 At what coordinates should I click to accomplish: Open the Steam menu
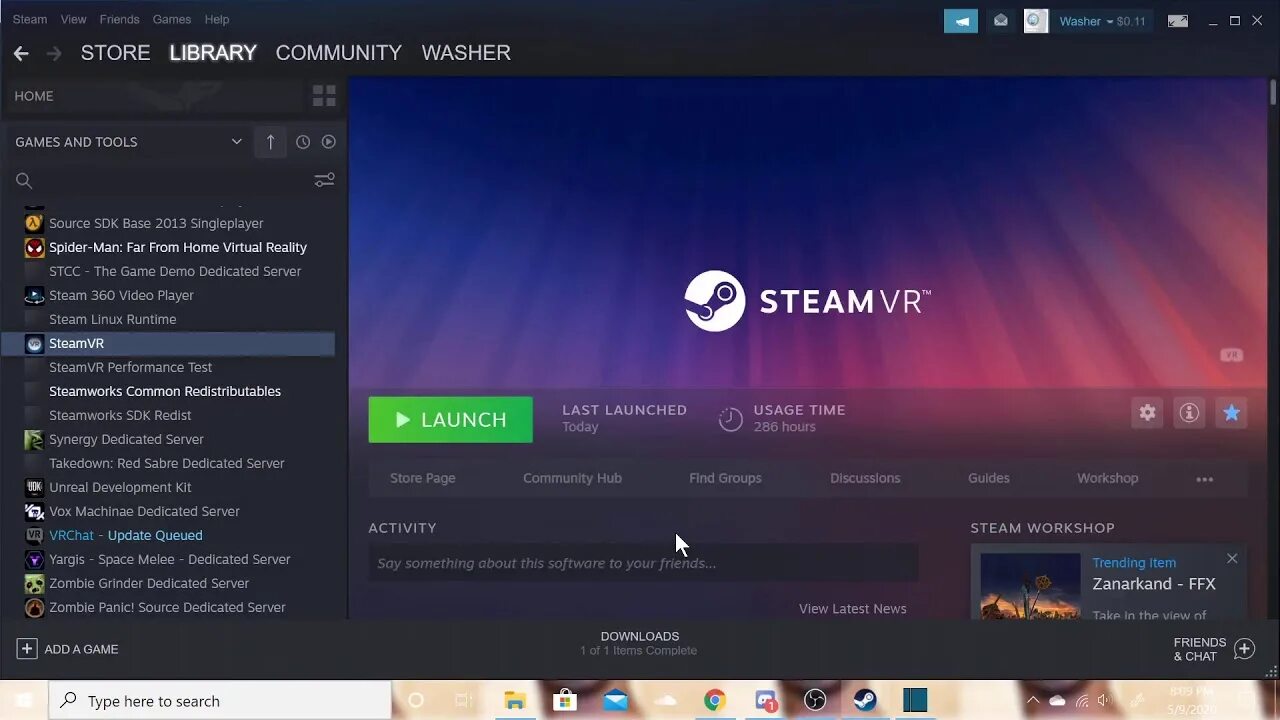point(30,19)
